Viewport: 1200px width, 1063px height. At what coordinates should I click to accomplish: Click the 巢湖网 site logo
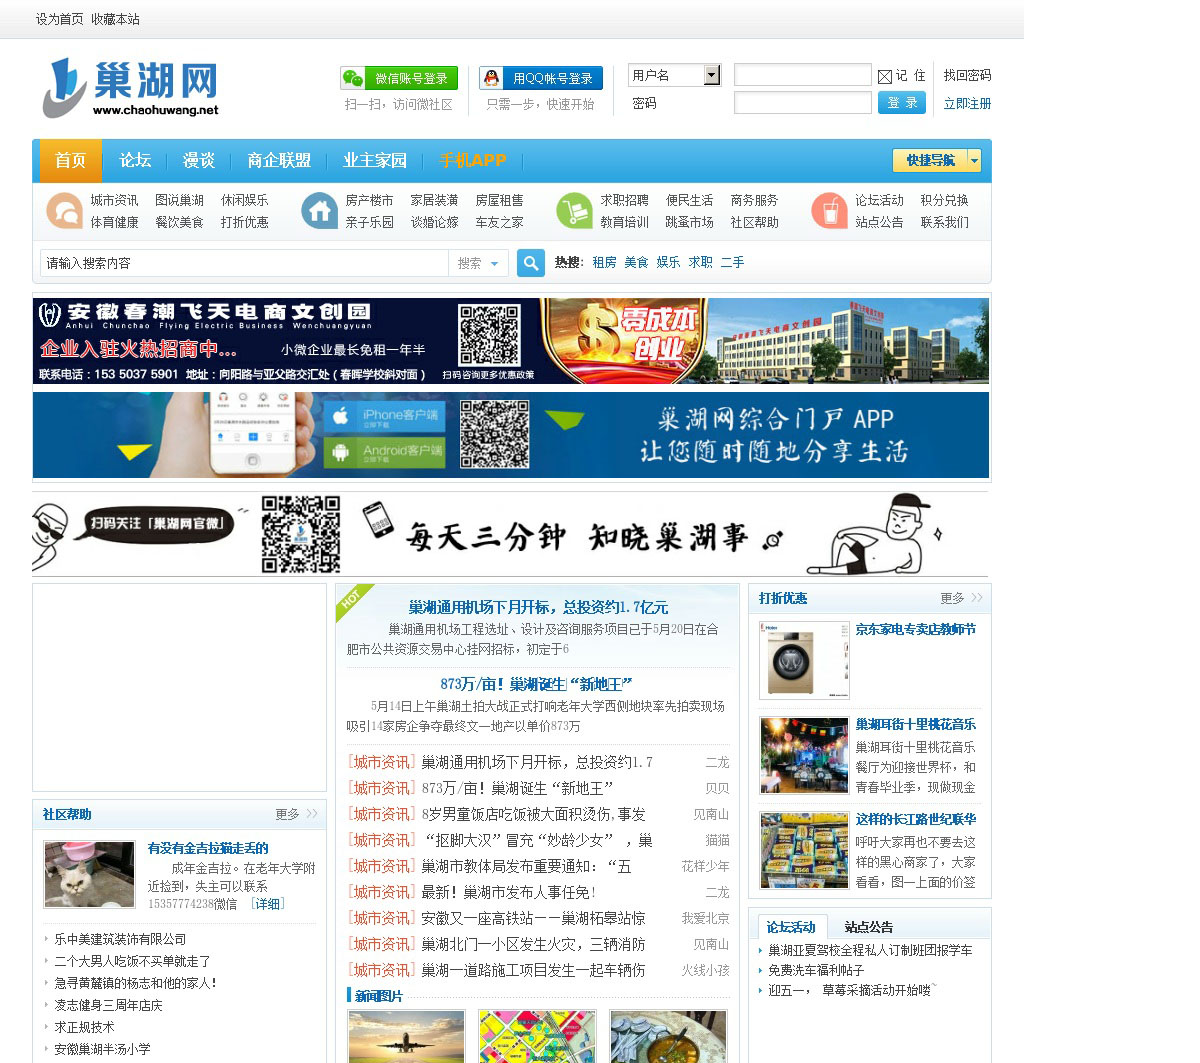[130, 88]
